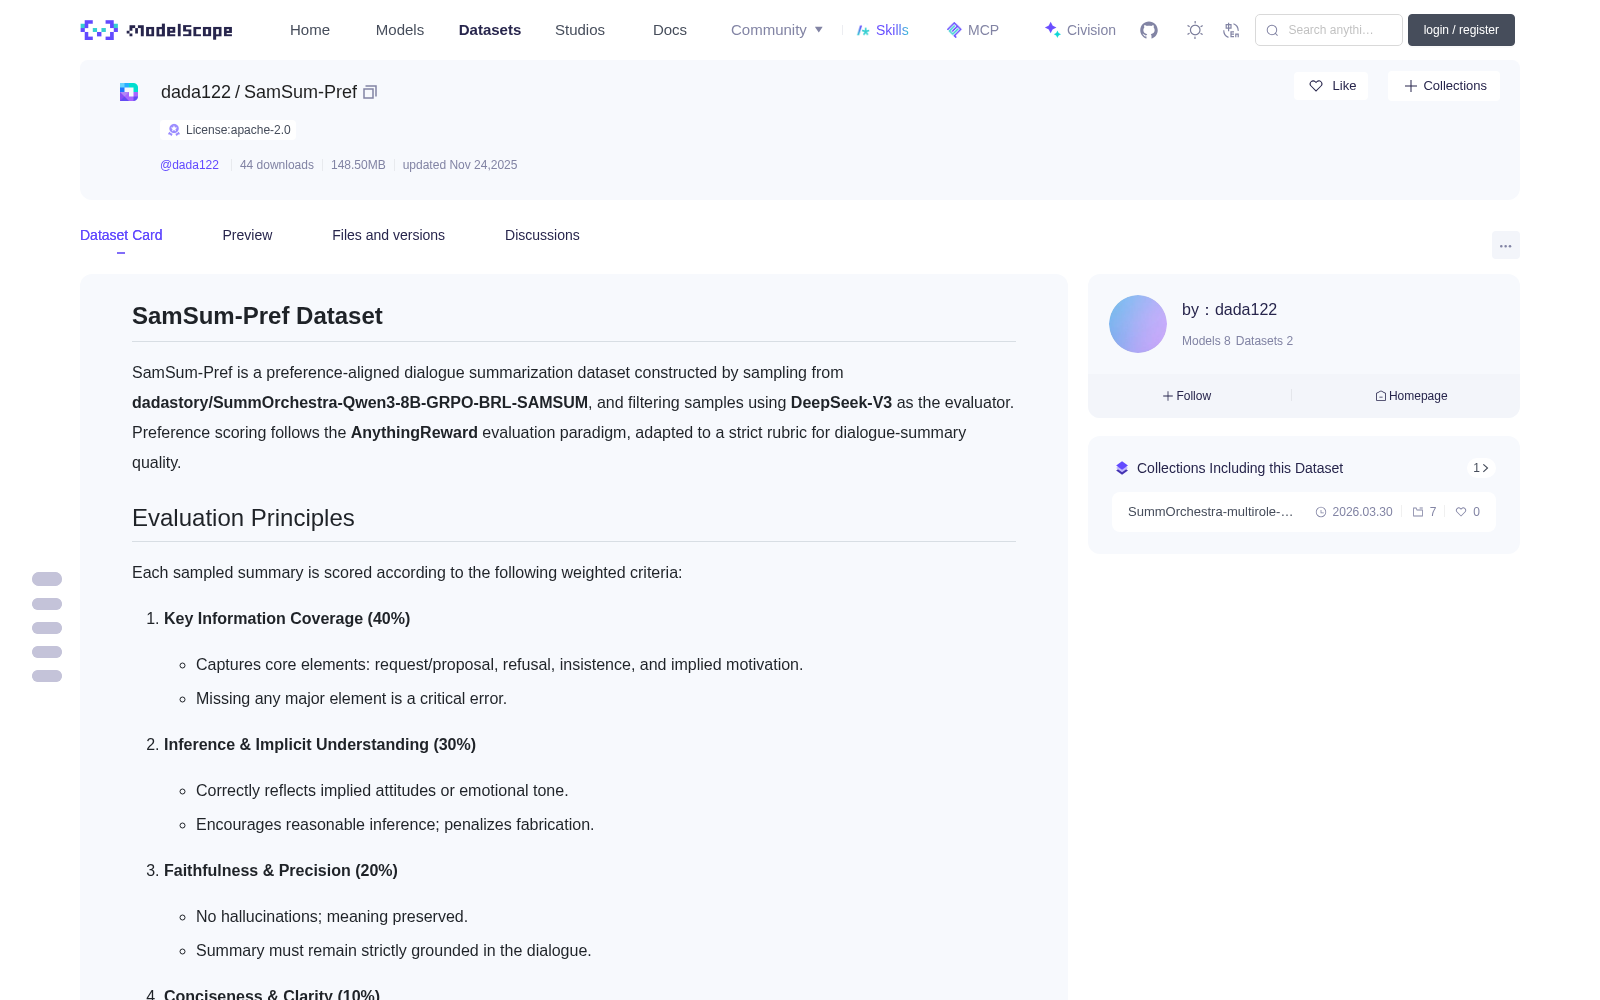
Task: Click the first outline marker on left
Action: point(47,579)
